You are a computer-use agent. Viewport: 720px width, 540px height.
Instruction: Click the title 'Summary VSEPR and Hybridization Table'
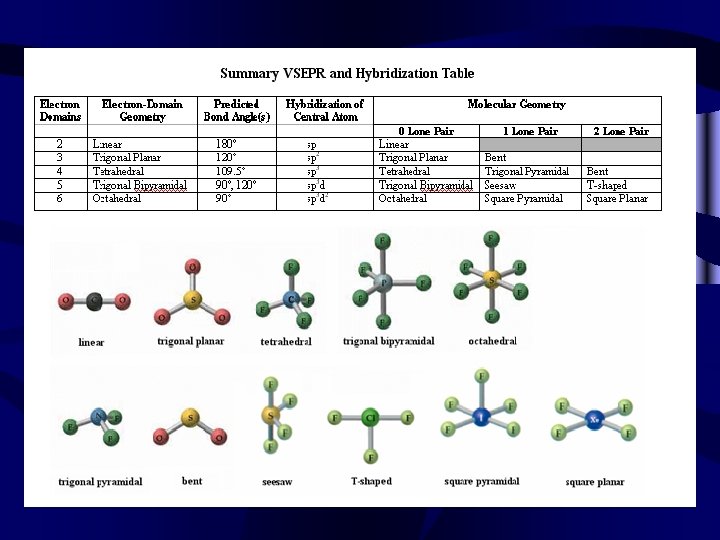[x=347, y=73]
